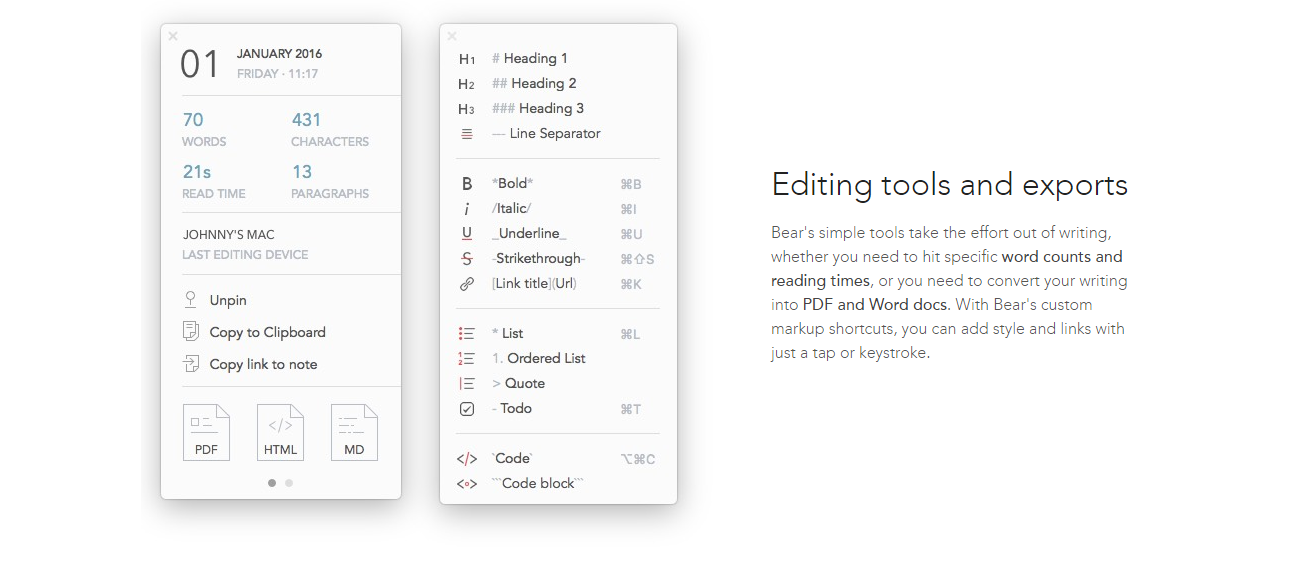This screenshot has height=569, width=1306.
Task: Insert code block via its icon
Action: [467, 484]
